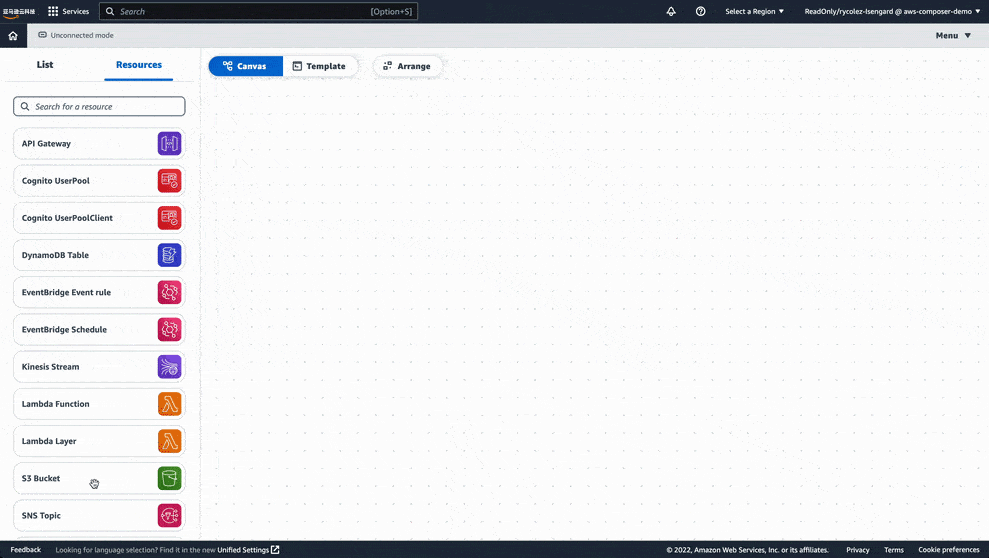Open the Select a Region dropdown
989x558 pixels.
(754, 11)
